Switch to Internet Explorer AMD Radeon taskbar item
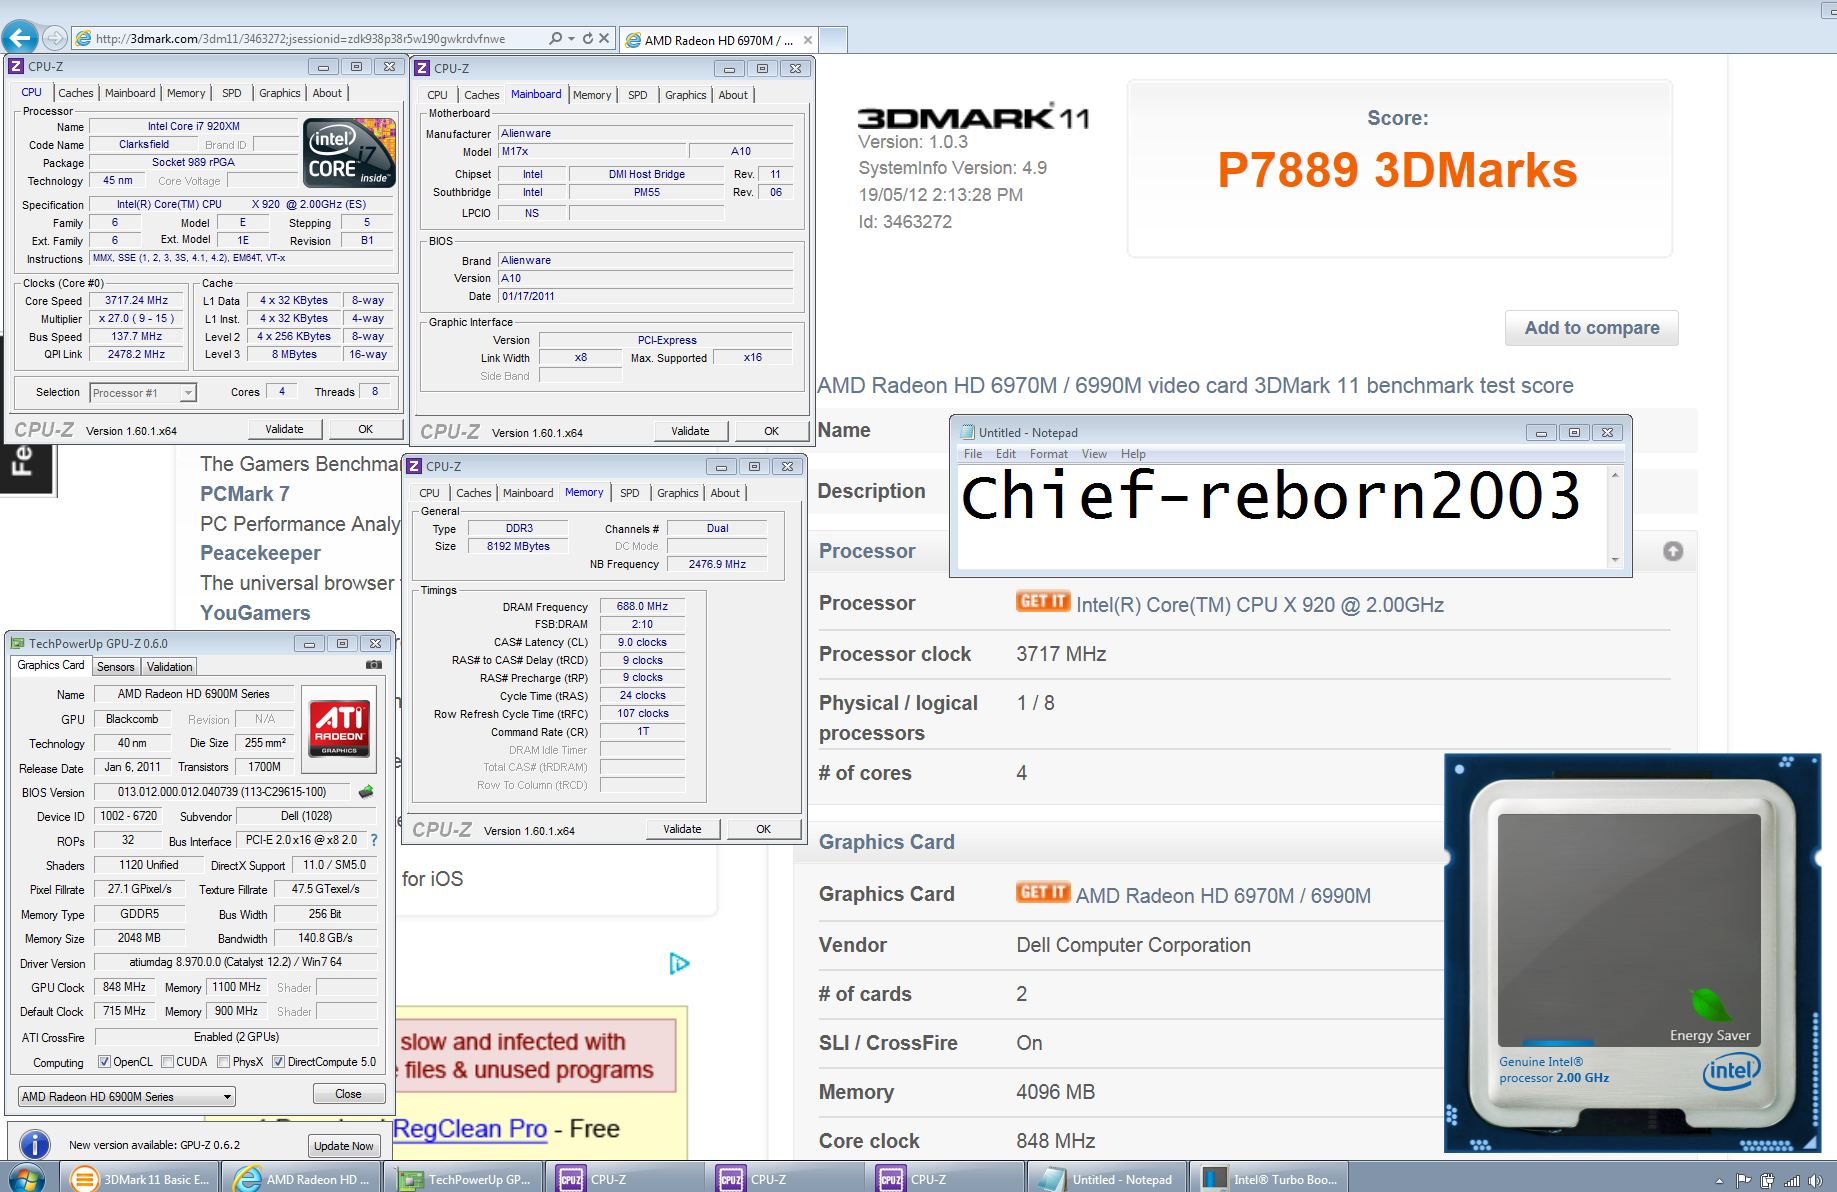Viewport: 1837px width, 1192px height. tap(302, 1179)
